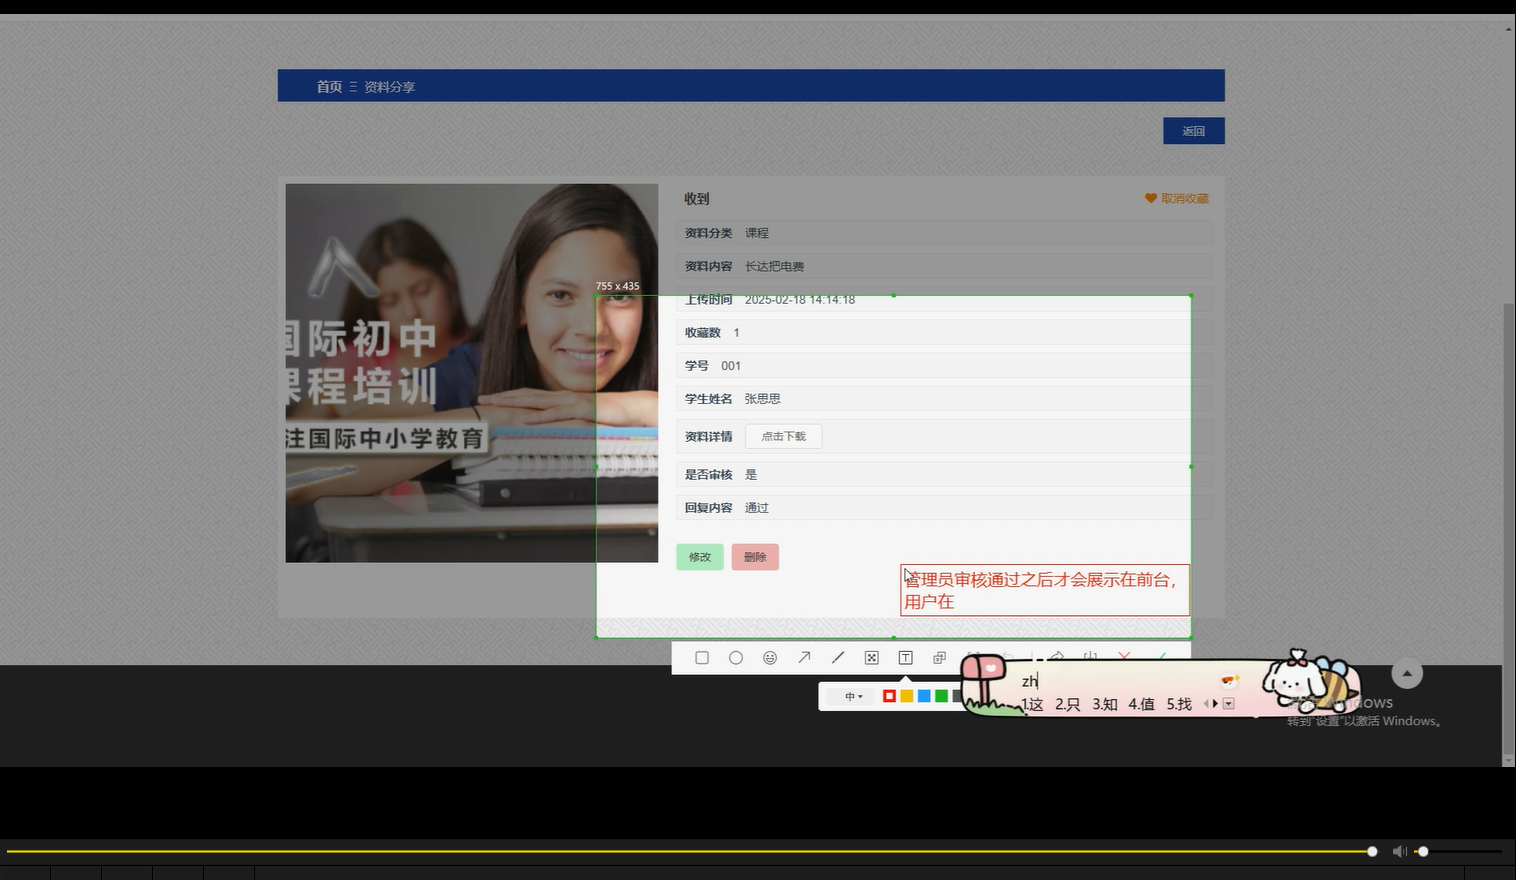The image size is (1516, 880).
Task: Click the page vertical scrollbar thumb
Action: click(1509, 530)
